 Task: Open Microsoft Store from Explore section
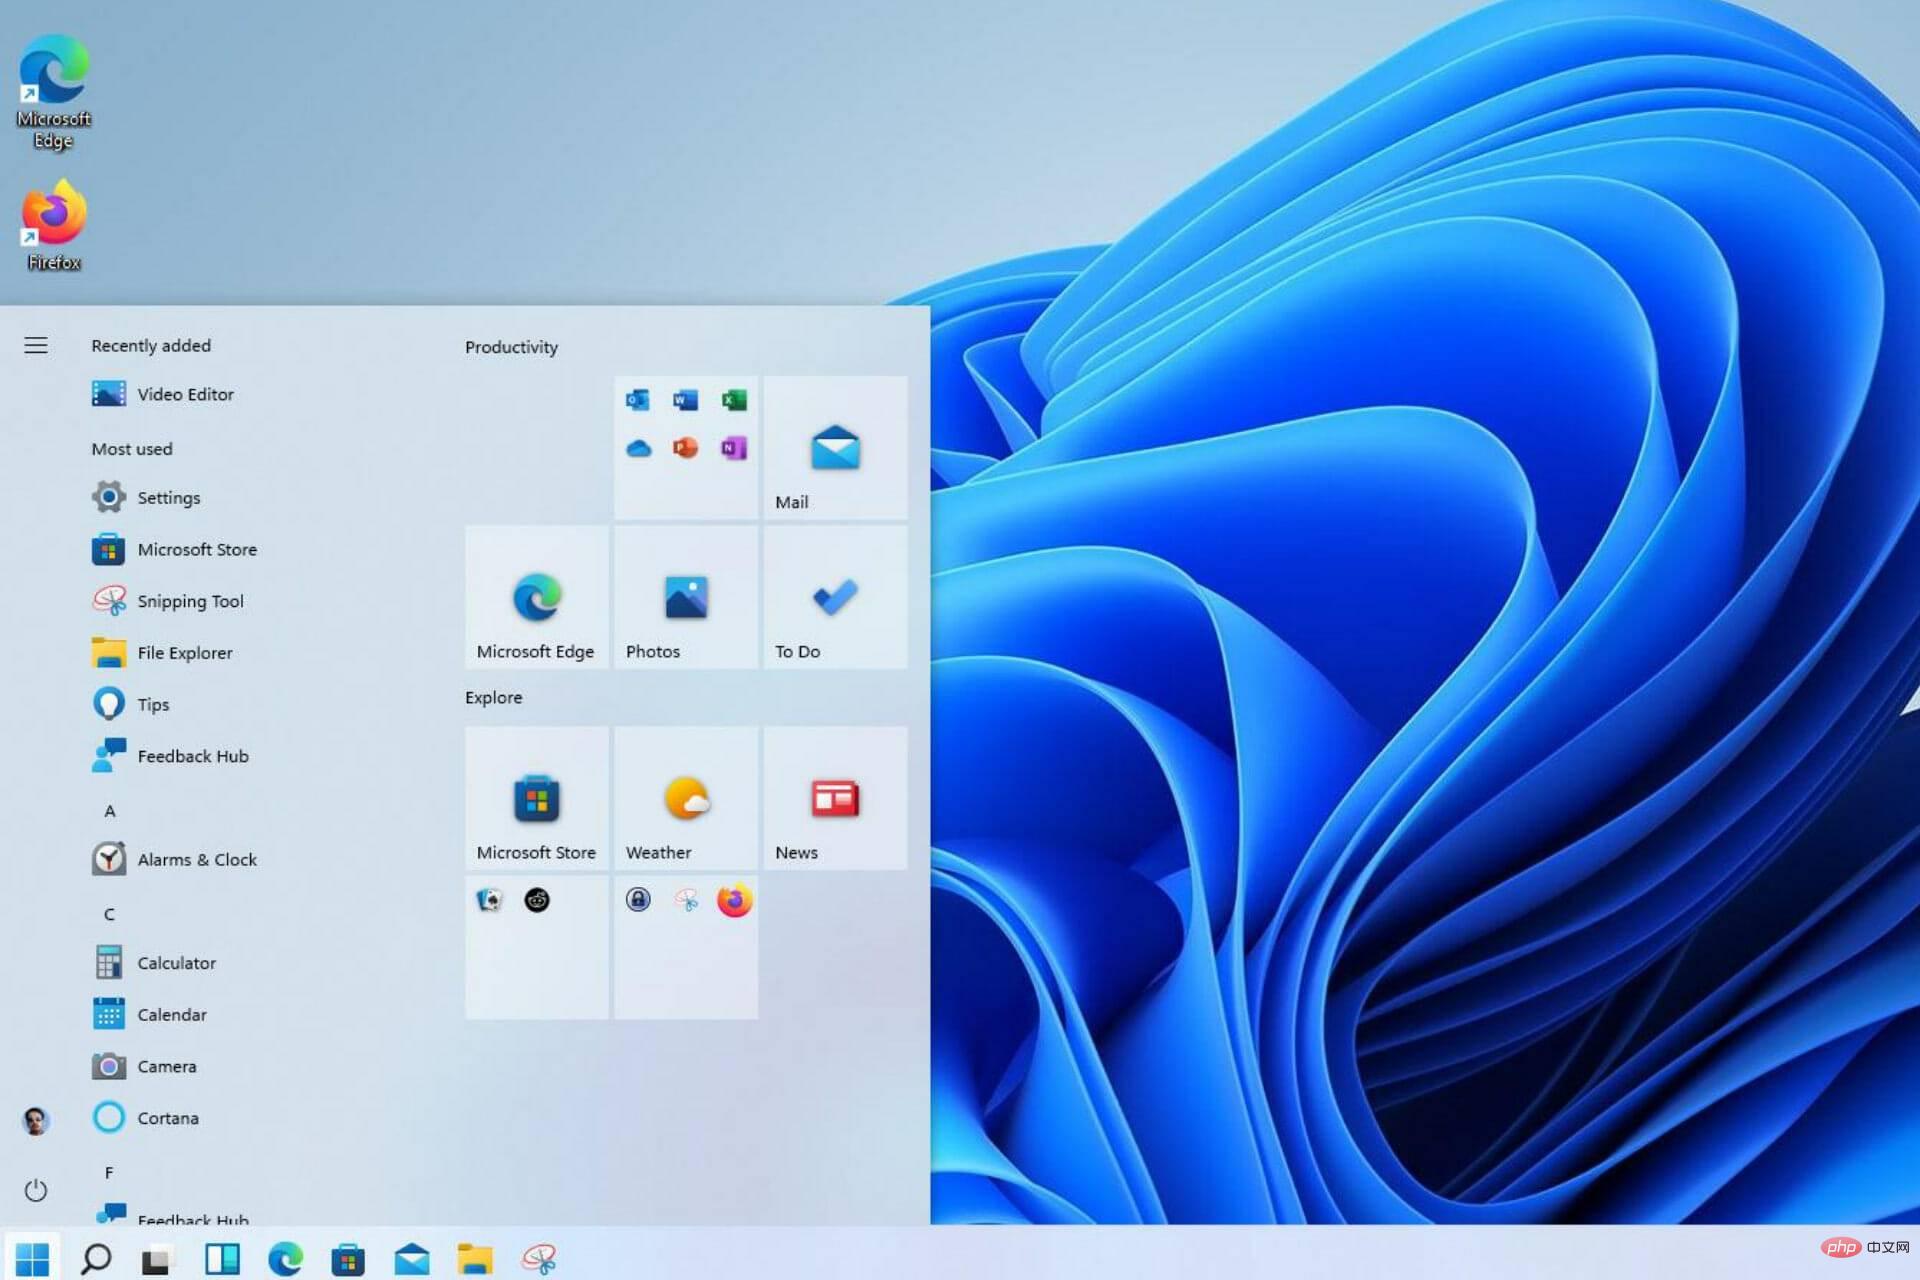(x=536, y=797)
